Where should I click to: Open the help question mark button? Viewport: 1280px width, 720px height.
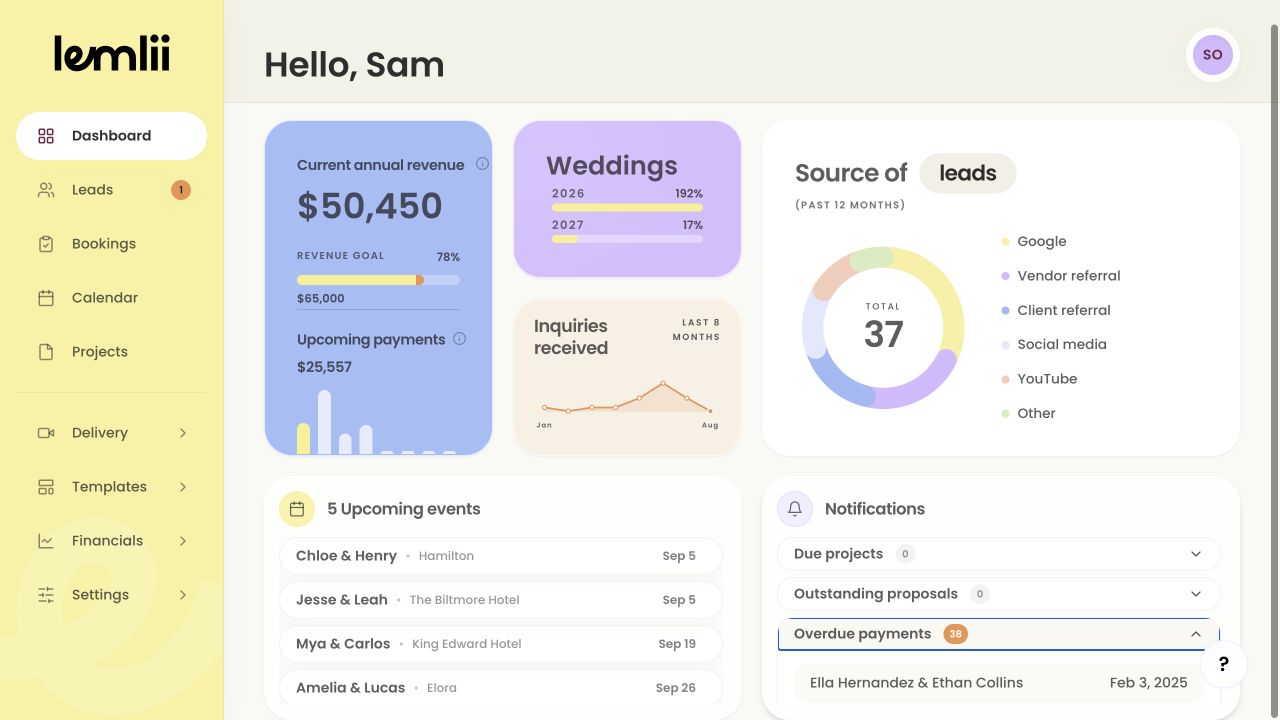click(x=1224, y=664)
